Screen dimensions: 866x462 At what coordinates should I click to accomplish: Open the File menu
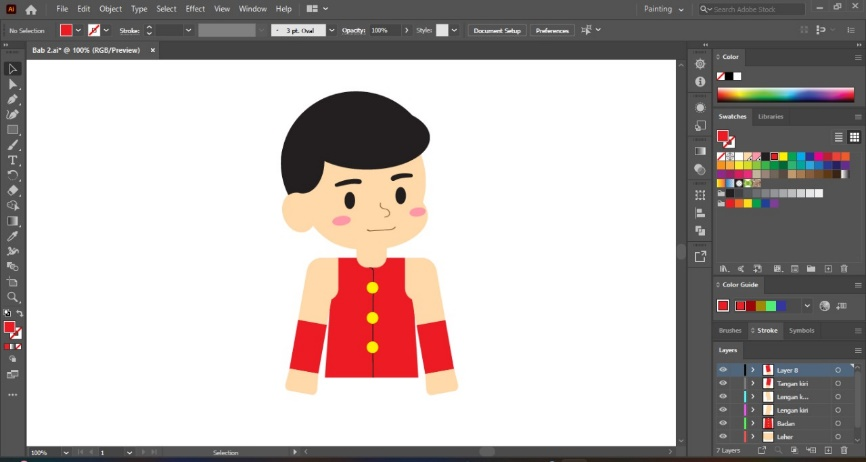[x=62, y=9]
